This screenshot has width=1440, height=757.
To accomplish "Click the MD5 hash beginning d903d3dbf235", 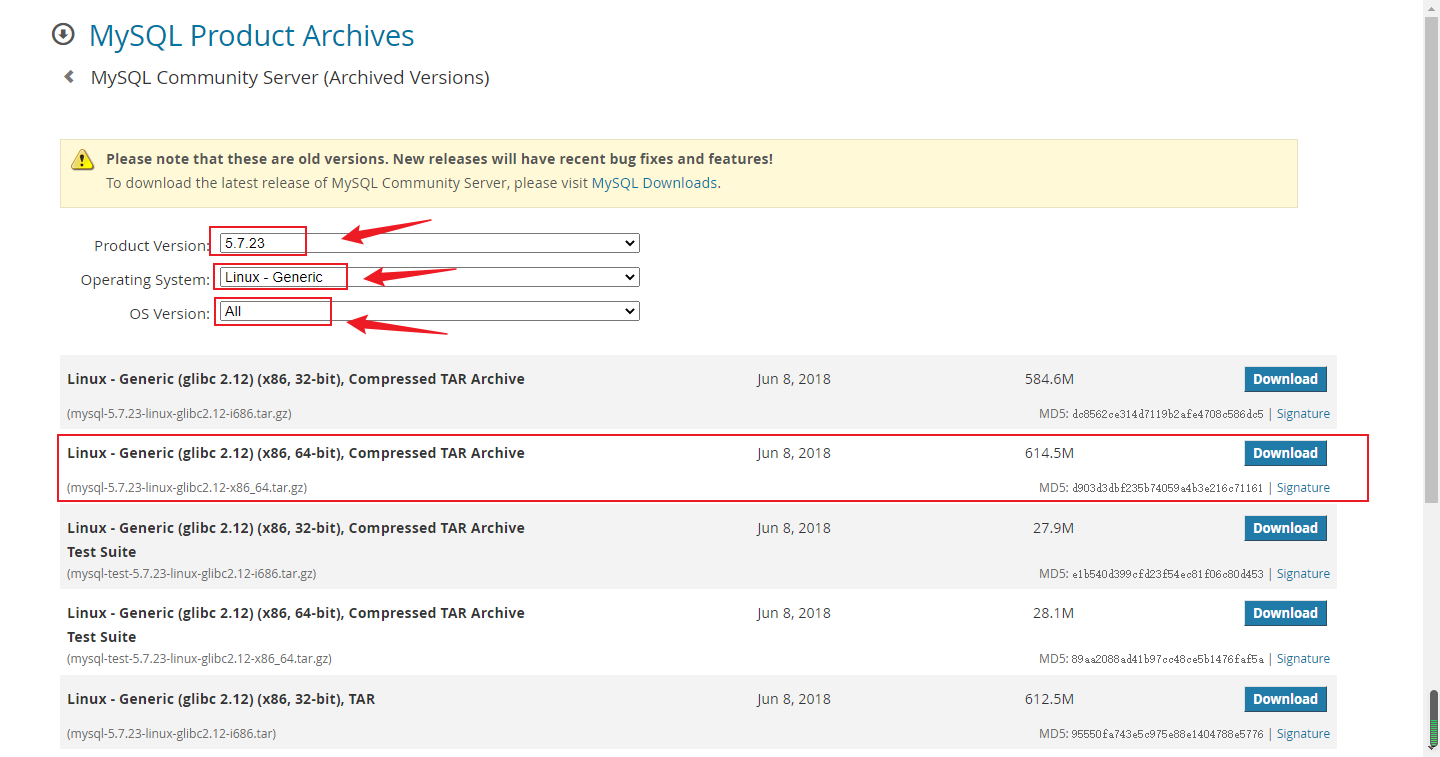I will (x=1167, y=488).
